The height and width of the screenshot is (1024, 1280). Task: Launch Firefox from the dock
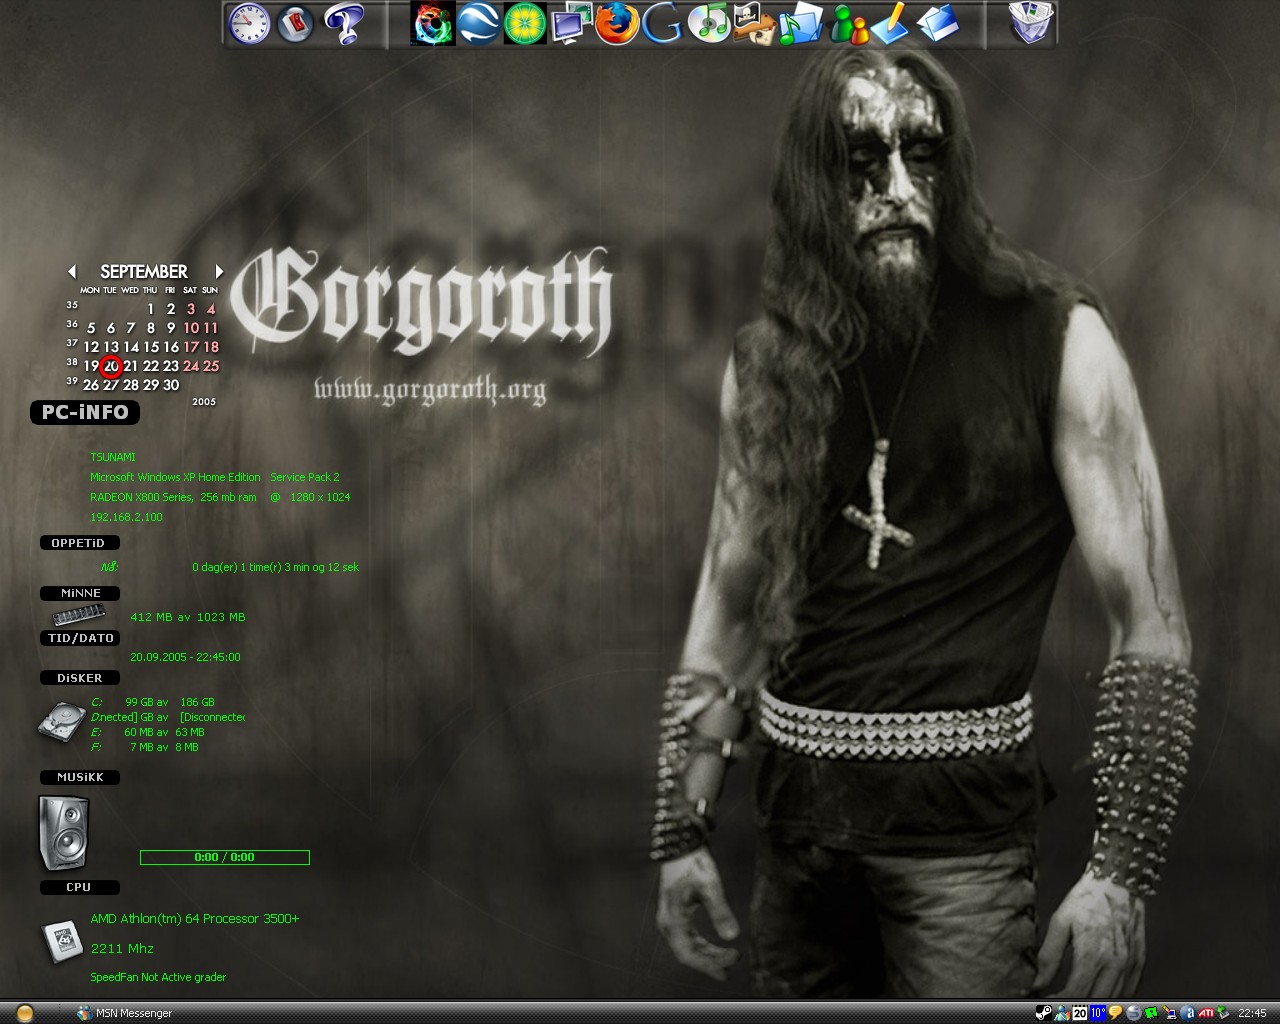618,24
